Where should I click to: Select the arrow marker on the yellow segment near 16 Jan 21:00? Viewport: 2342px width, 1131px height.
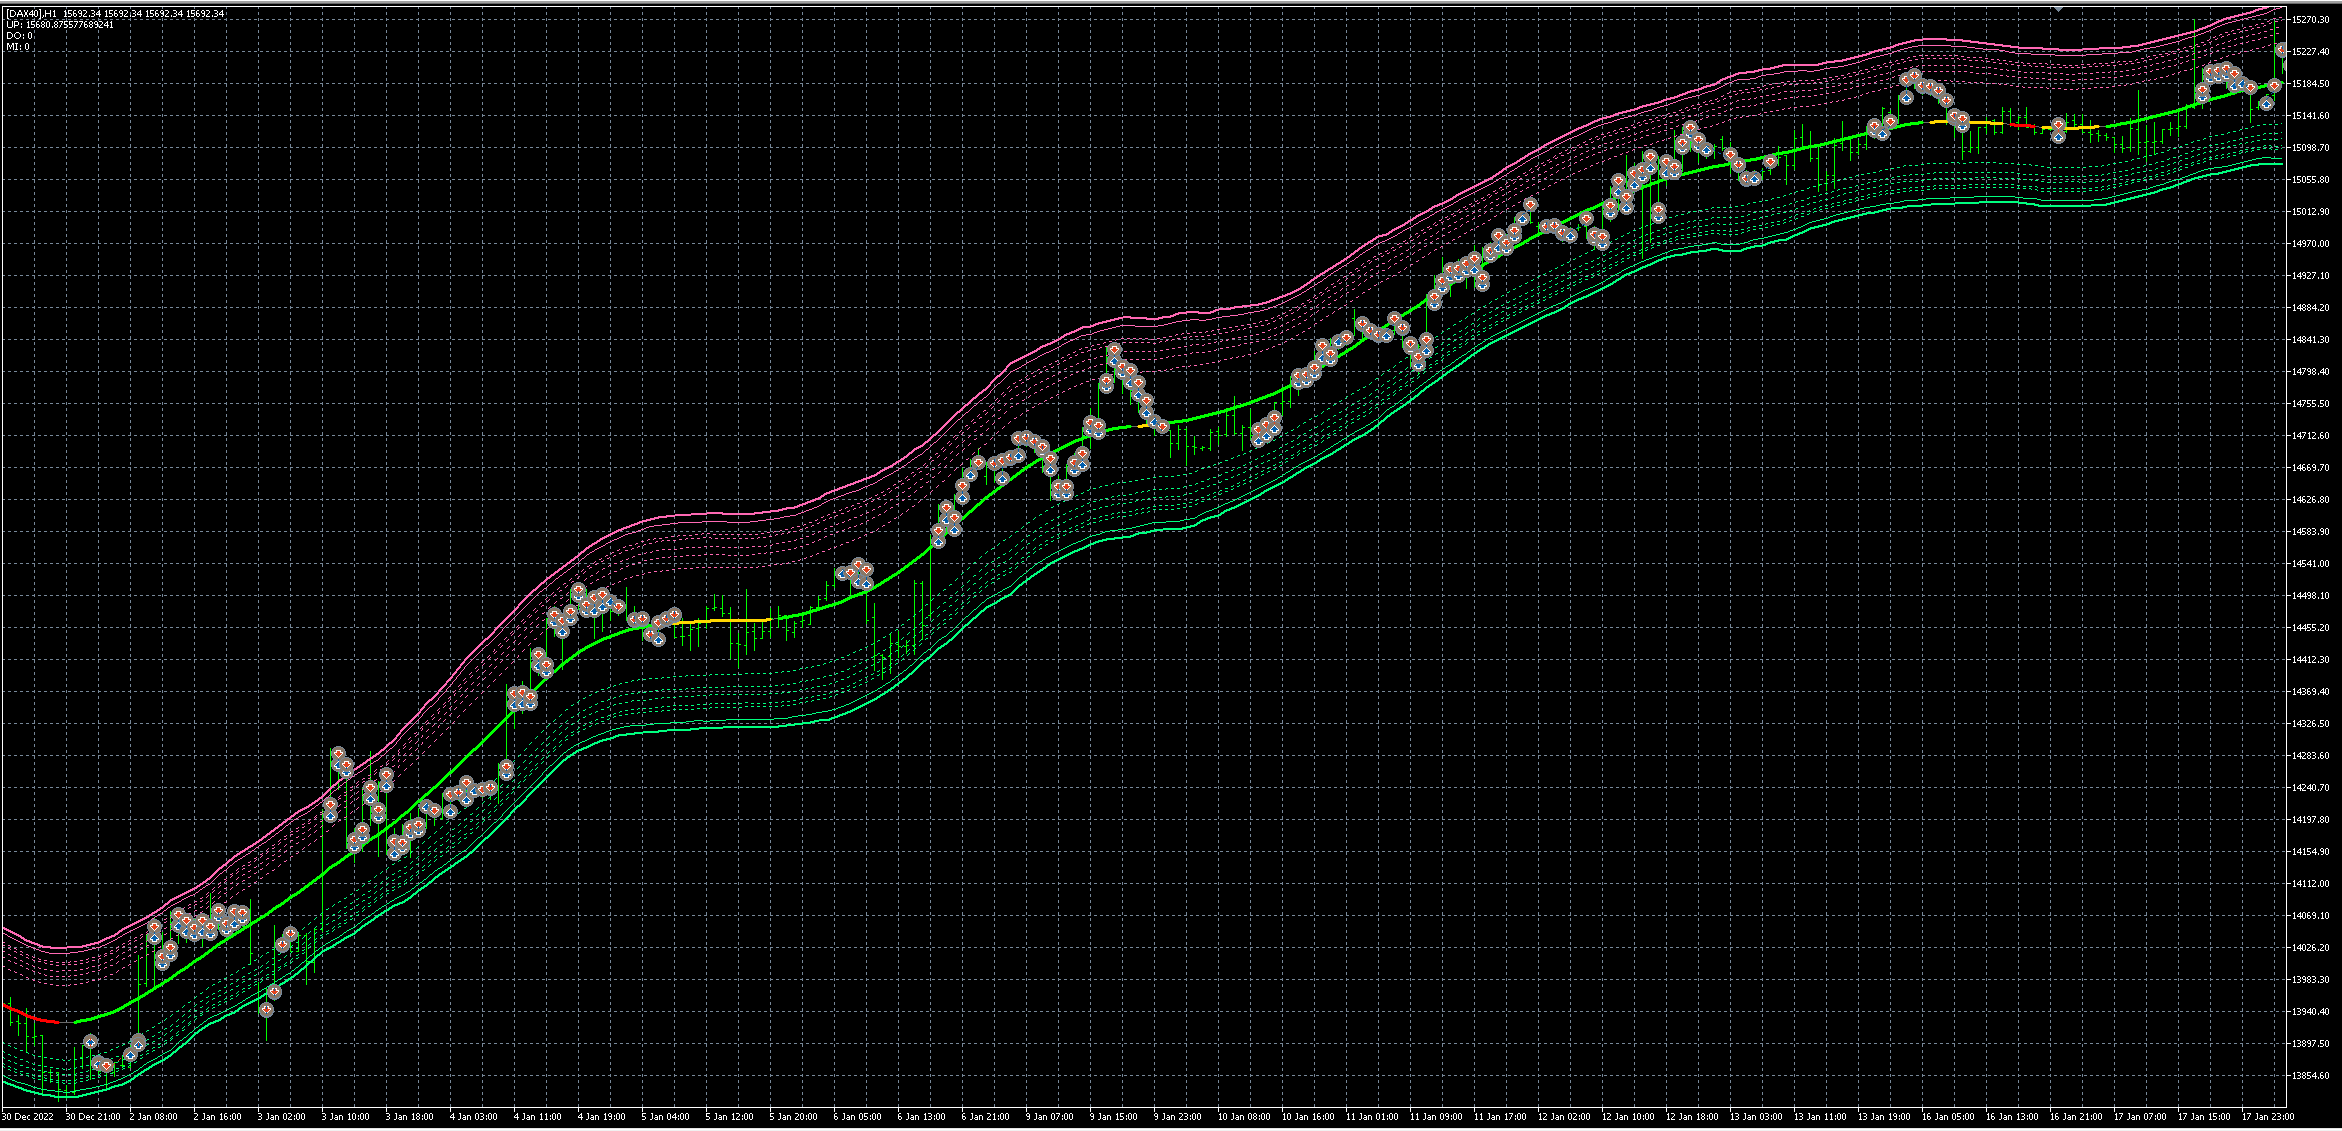(x=2058, y=126)
